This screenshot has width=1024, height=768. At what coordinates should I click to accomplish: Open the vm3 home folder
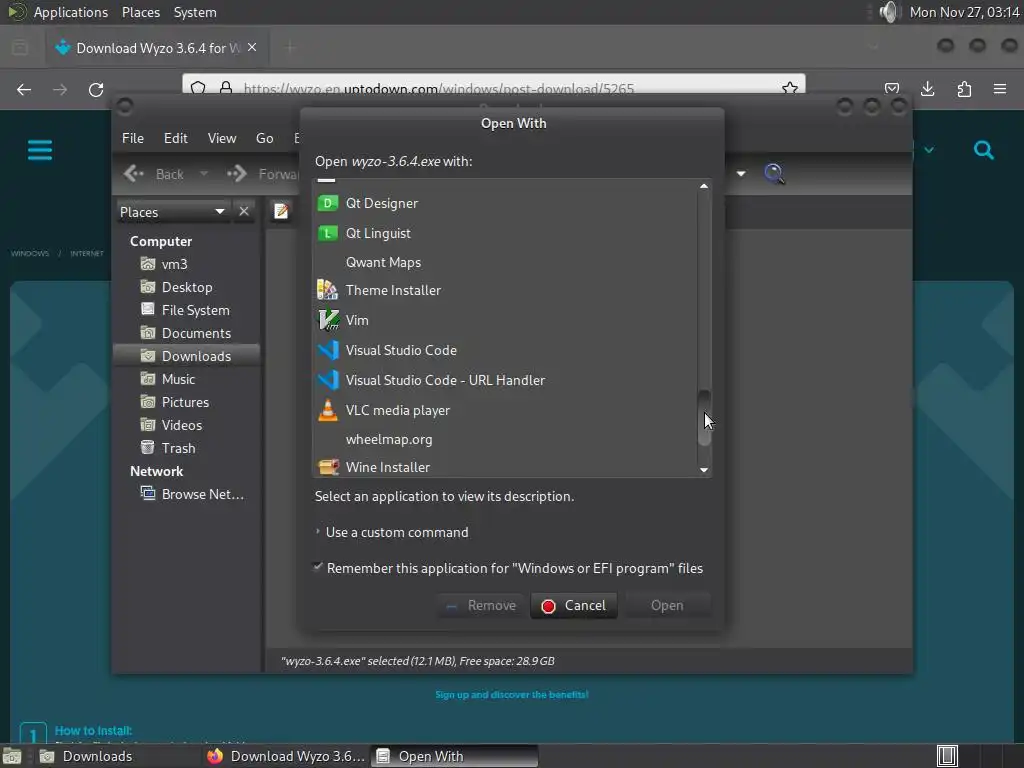coord(174,264)
